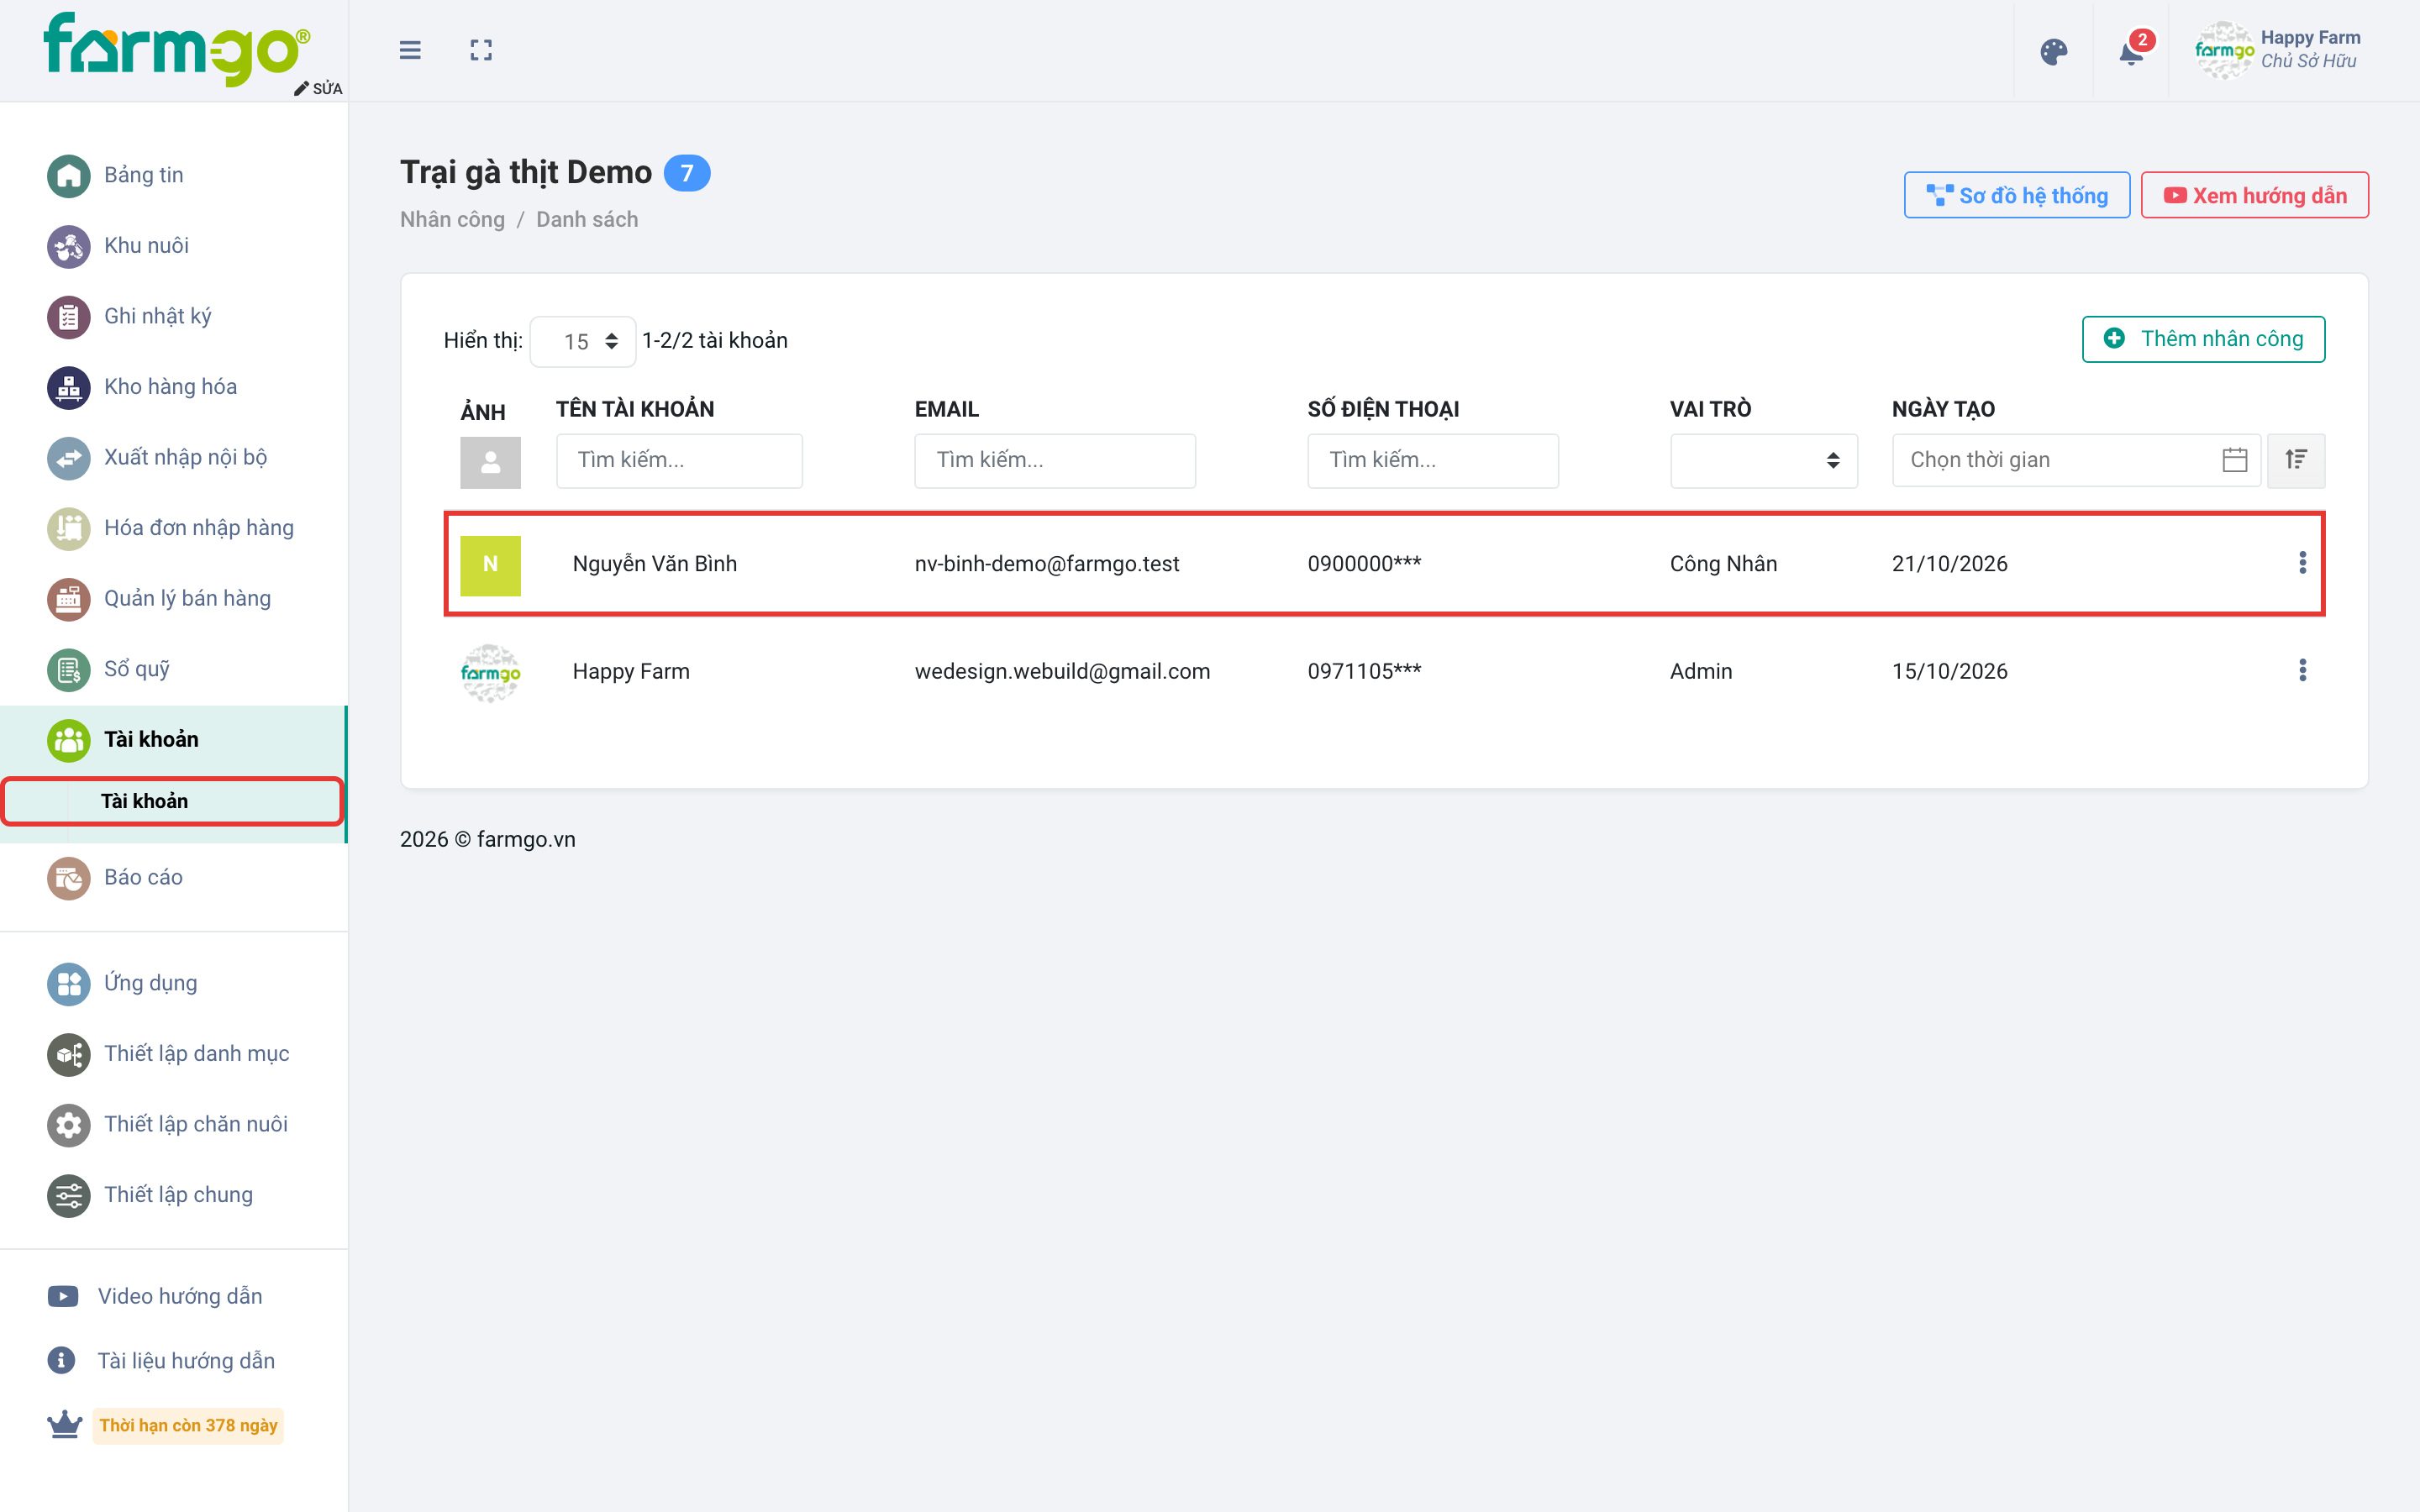Click email nv-binh-demo@farmgo.test
The image size is (2420, 1512).
coord(1046,563)
